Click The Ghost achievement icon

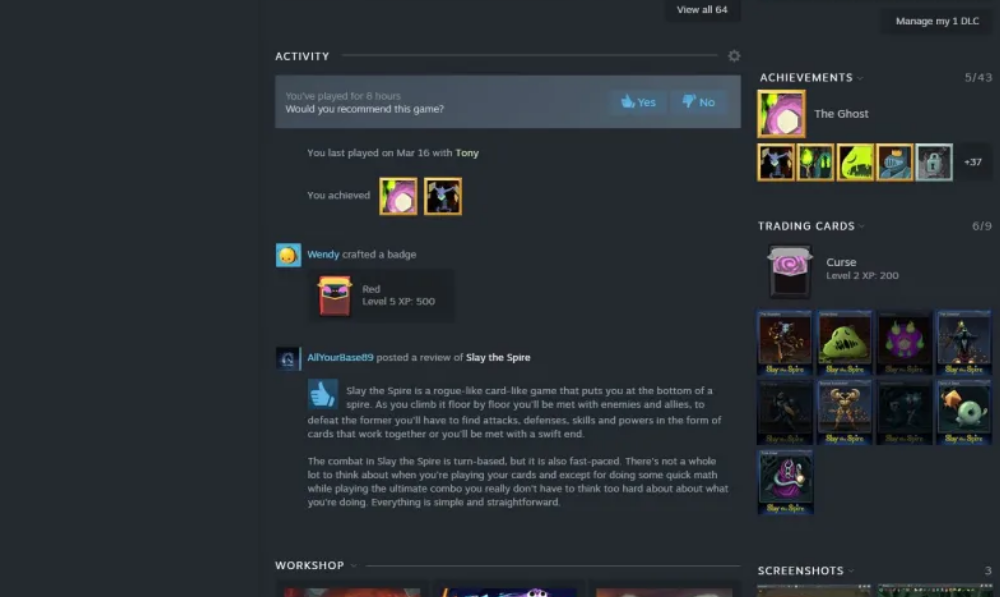tap(781, 114)
